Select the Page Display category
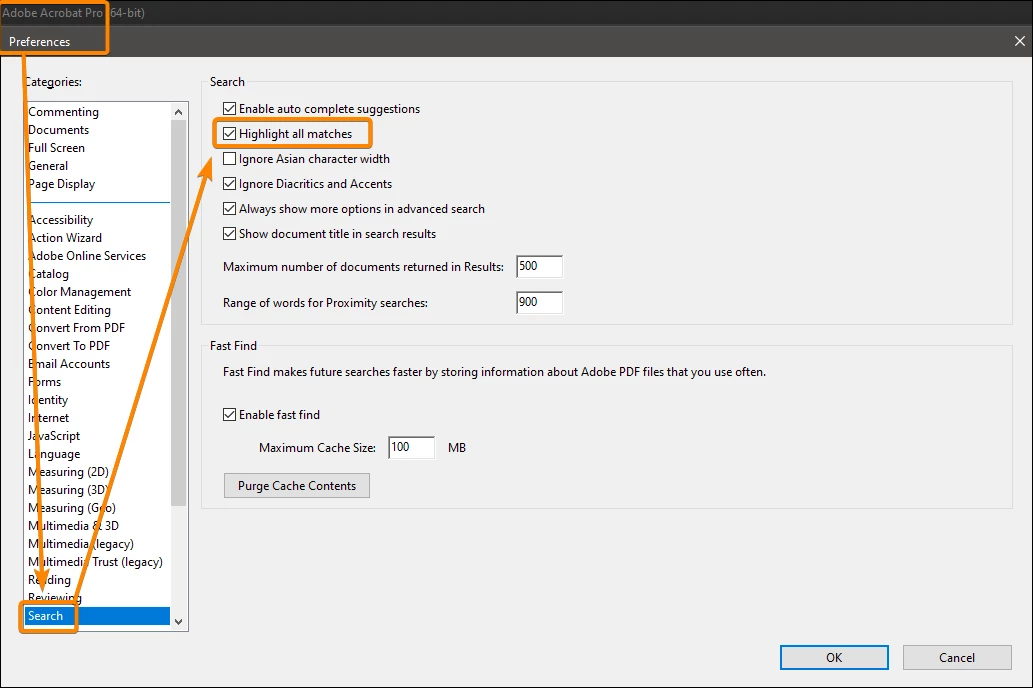 pyautogui.click(x=62, y=184)
